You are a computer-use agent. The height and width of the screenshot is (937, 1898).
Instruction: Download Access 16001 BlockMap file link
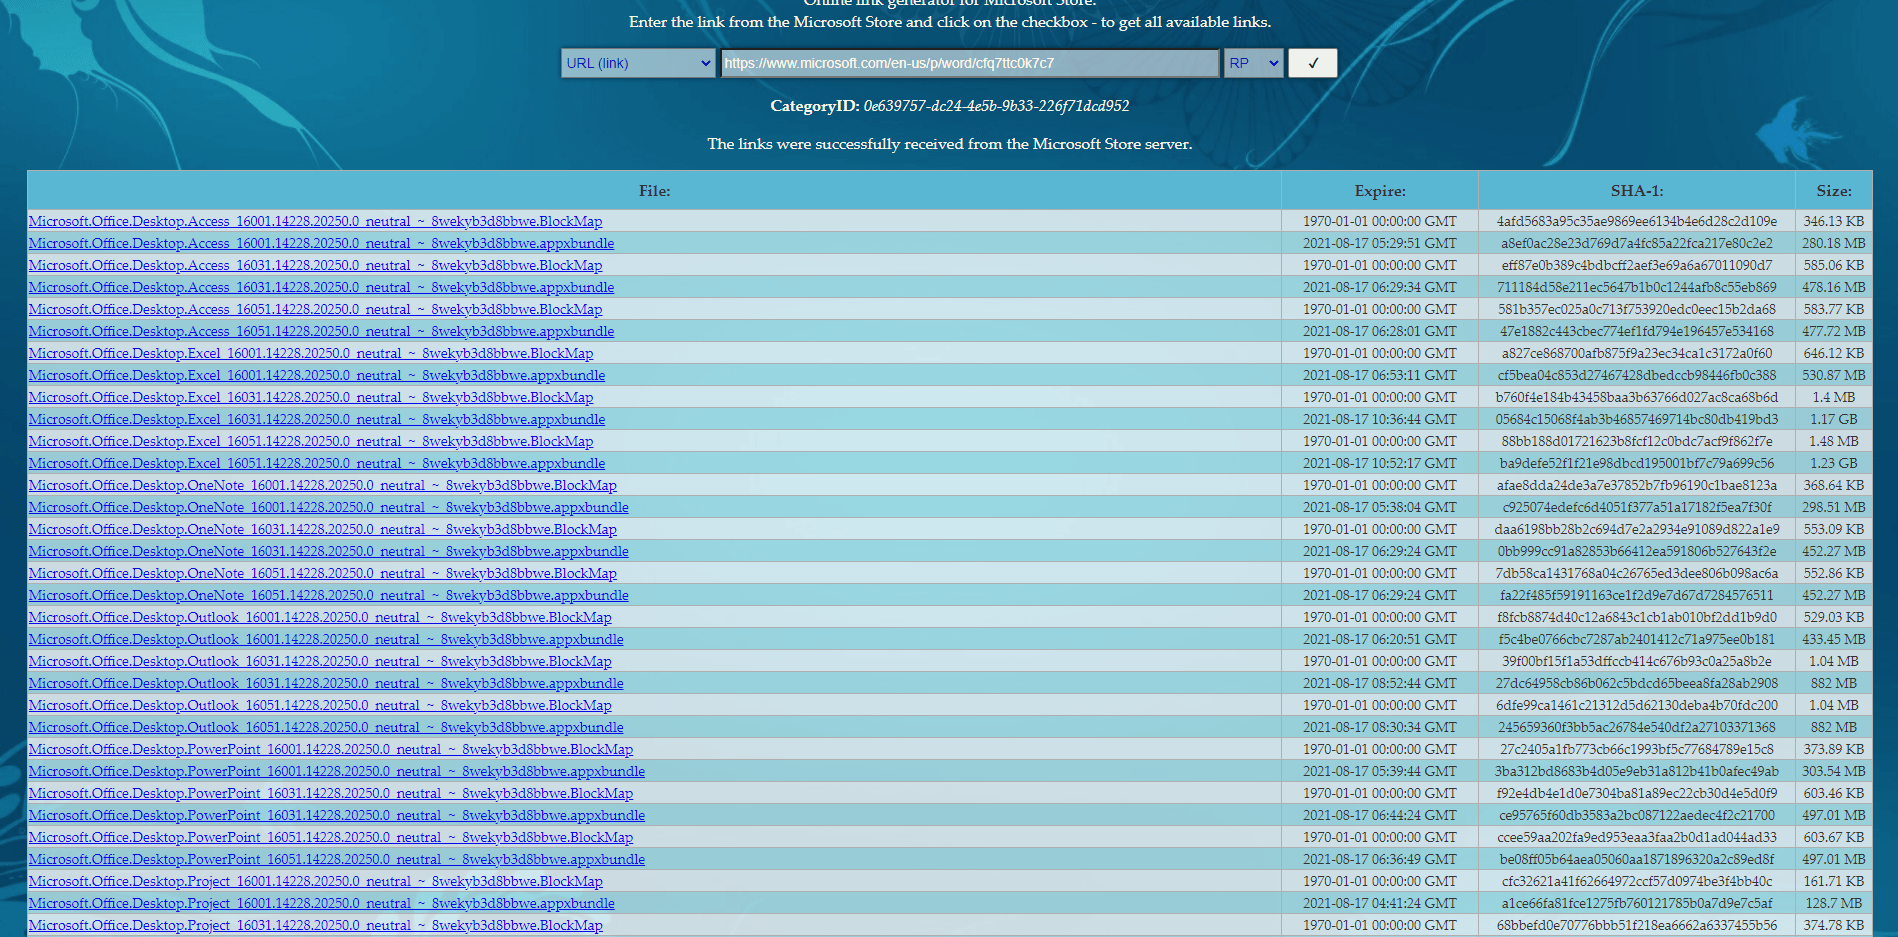pos(315,221)
